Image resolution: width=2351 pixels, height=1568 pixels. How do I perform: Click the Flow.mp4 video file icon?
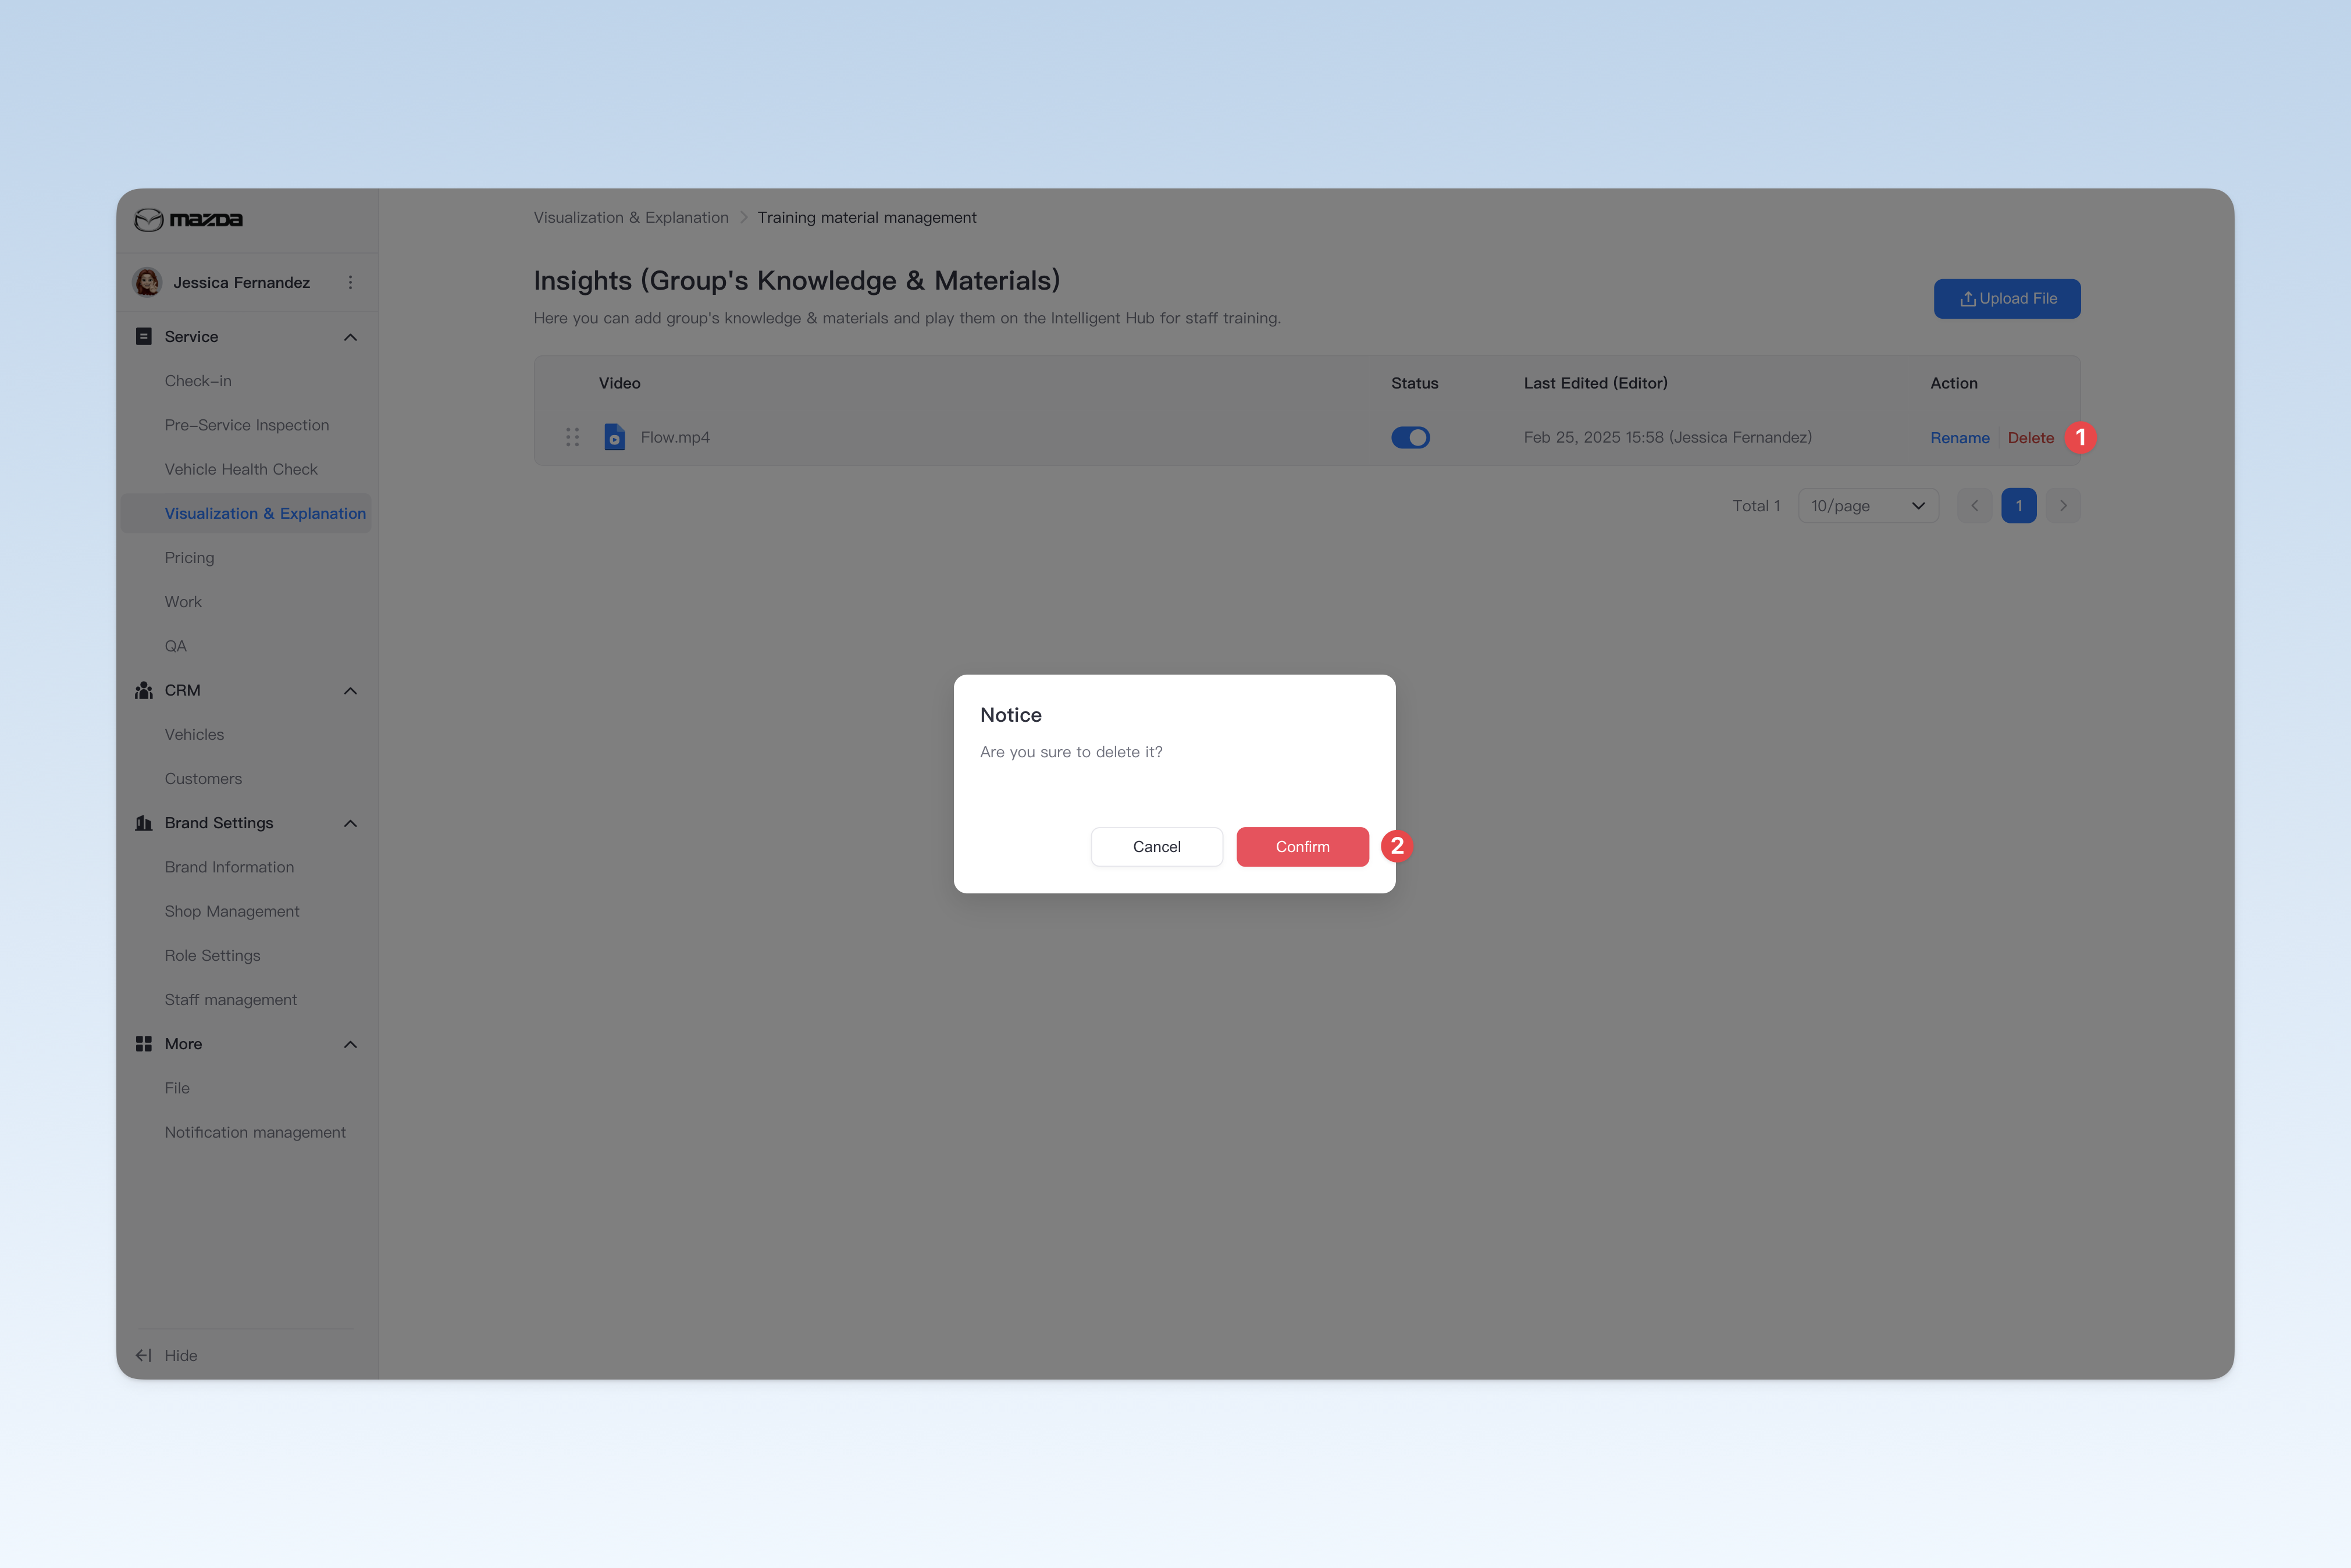[x=615, y=437]
